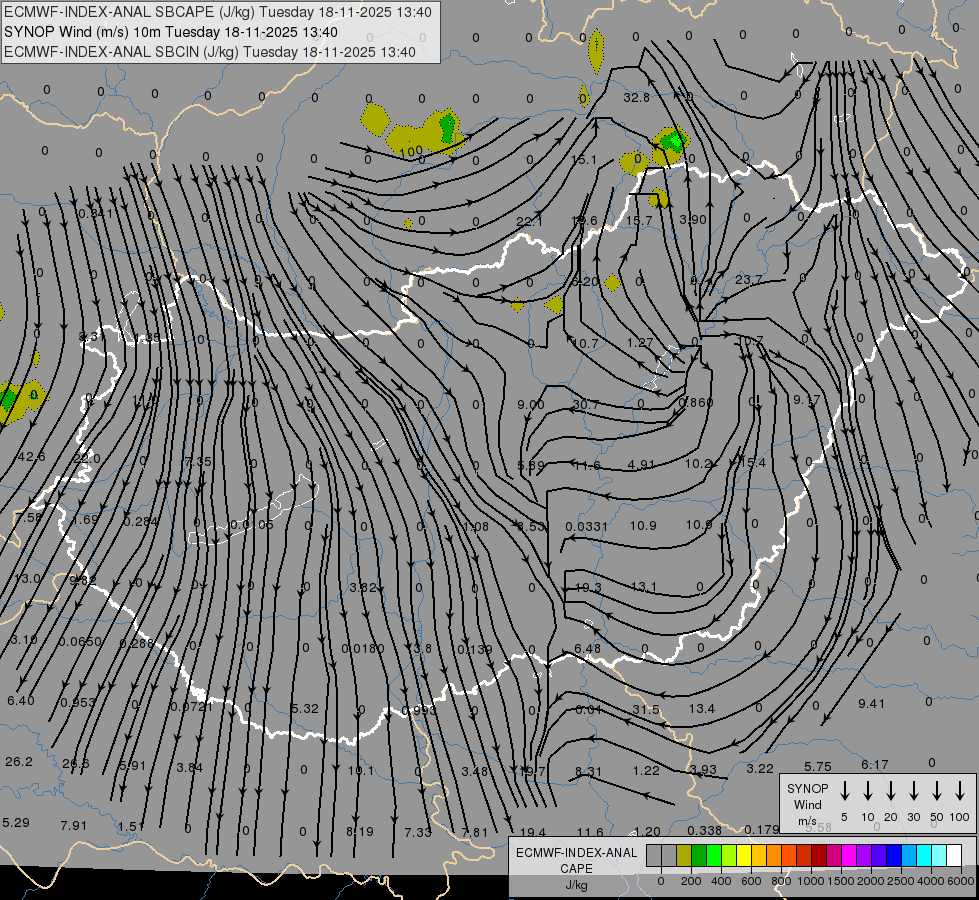
Task: Click the 6.17 value on the map
Action: pos(874,764)
